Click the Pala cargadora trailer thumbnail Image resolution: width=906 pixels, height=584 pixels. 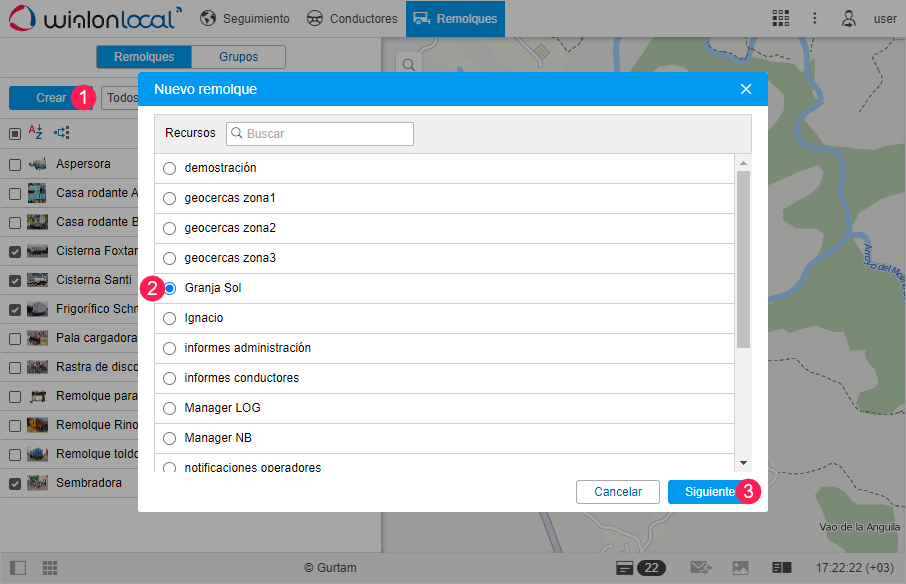point(38,338)
